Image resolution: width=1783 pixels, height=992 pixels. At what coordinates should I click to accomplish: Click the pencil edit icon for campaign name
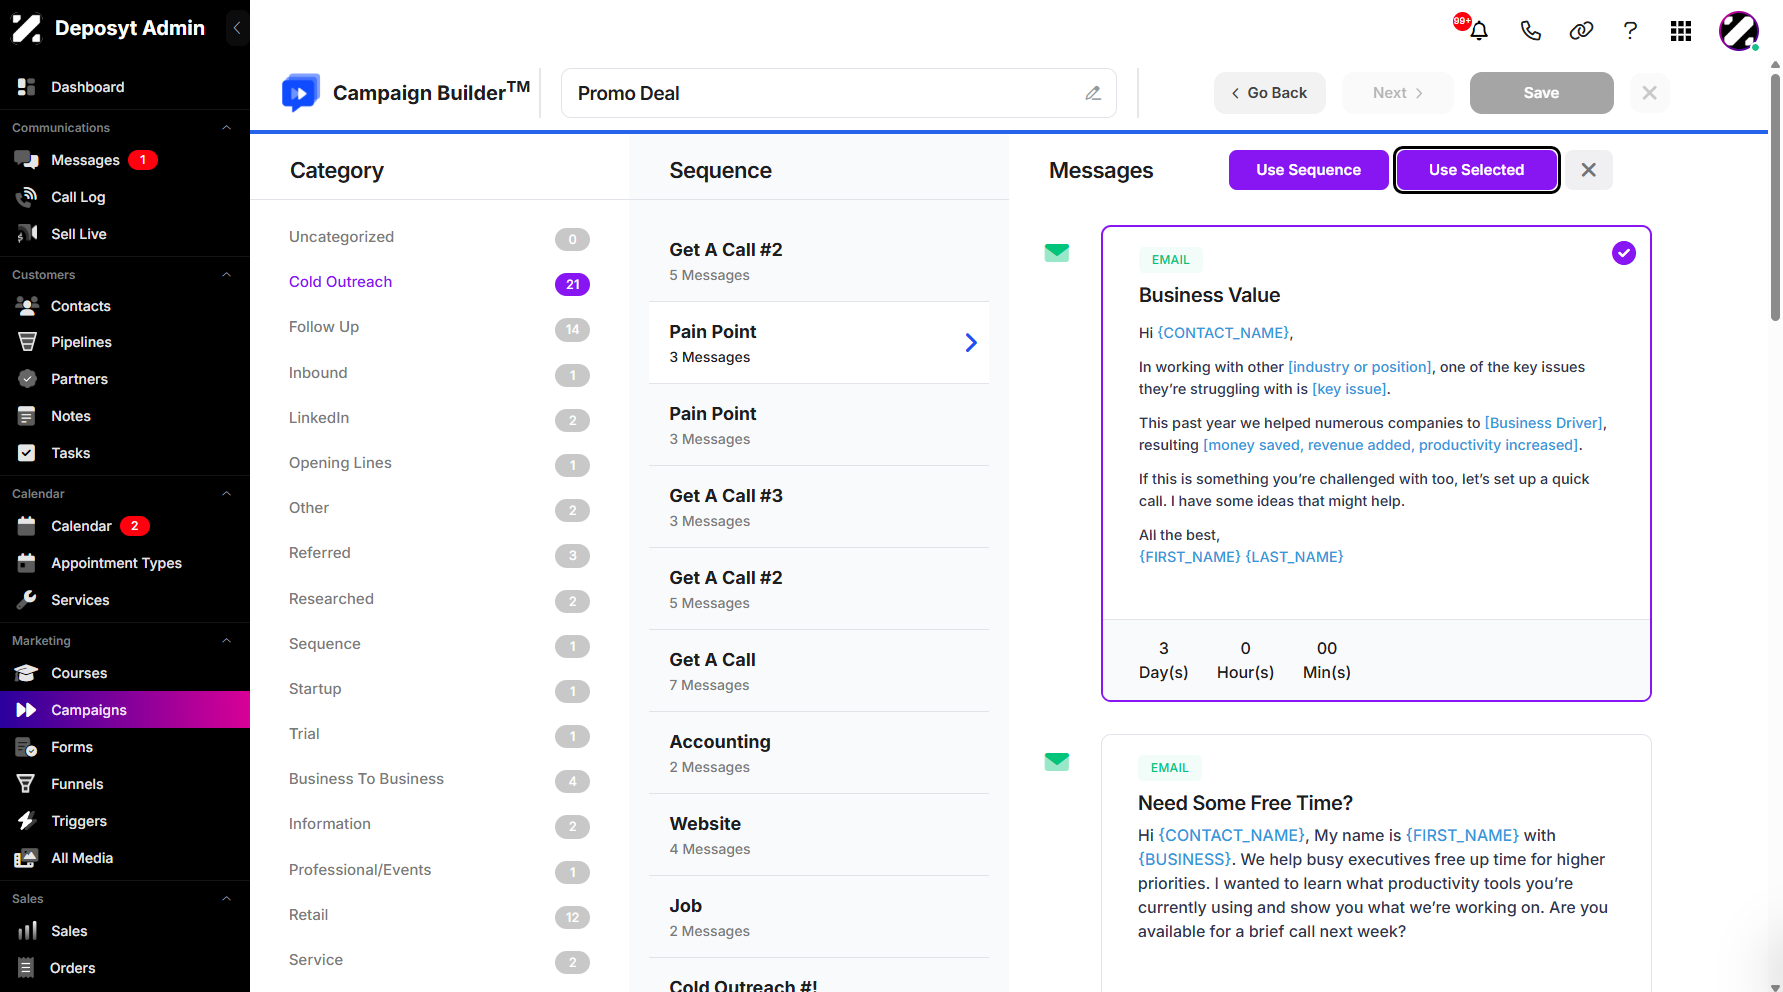(x=1093, y=93)
